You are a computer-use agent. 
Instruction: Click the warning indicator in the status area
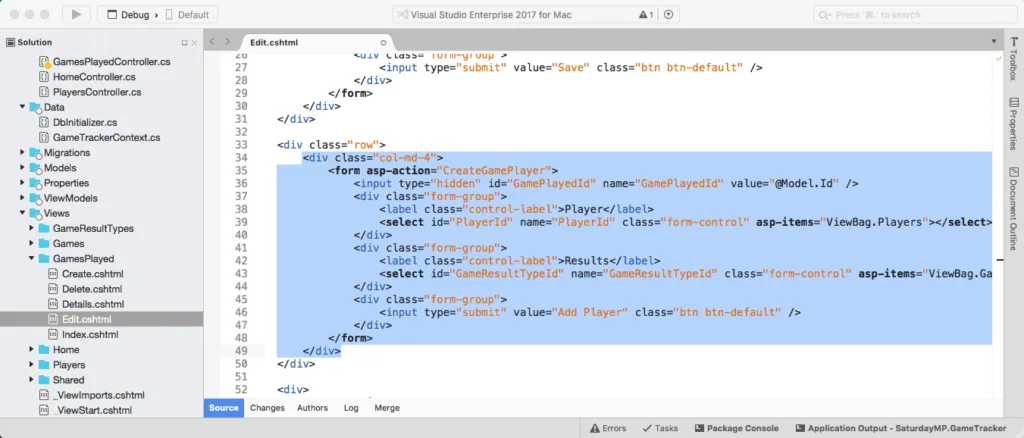pos(646,14)
